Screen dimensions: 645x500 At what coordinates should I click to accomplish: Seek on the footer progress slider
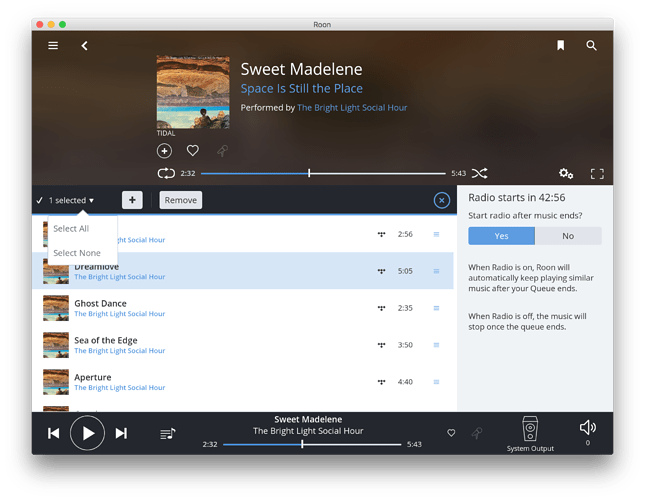(x=312, y=444)
